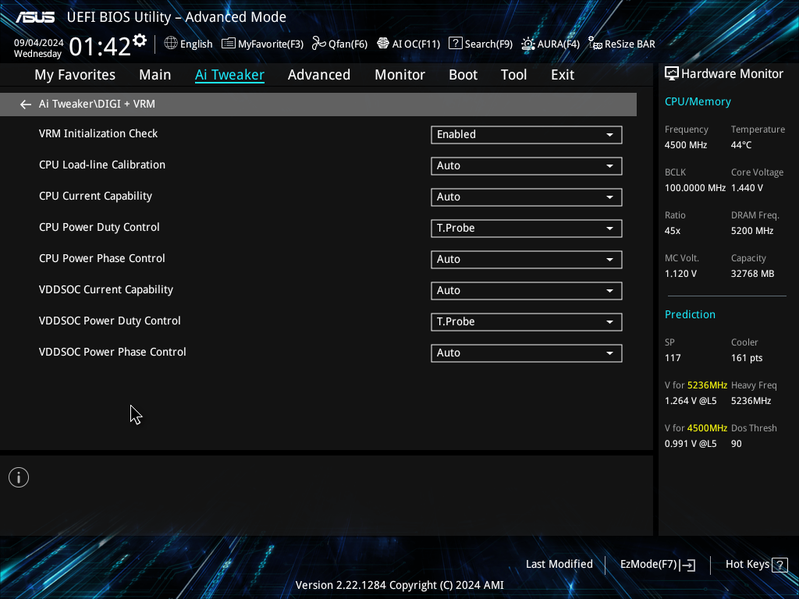The width and height of the screenshot is (799, 599).
Task: Toggle ReSize BAR option
Action: coord(622,44)
